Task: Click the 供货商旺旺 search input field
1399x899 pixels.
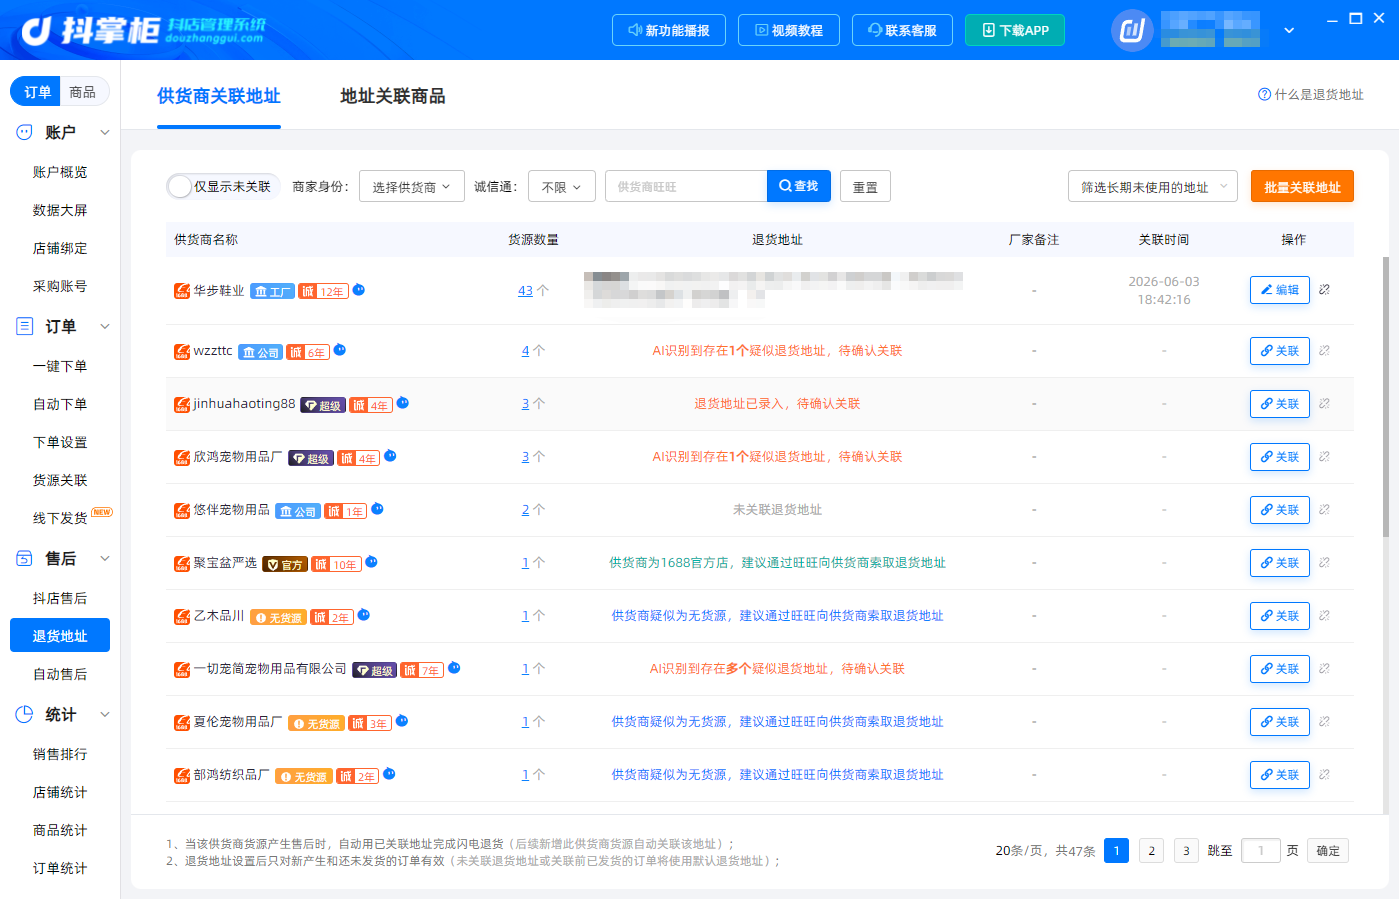Action: point(686,187)
